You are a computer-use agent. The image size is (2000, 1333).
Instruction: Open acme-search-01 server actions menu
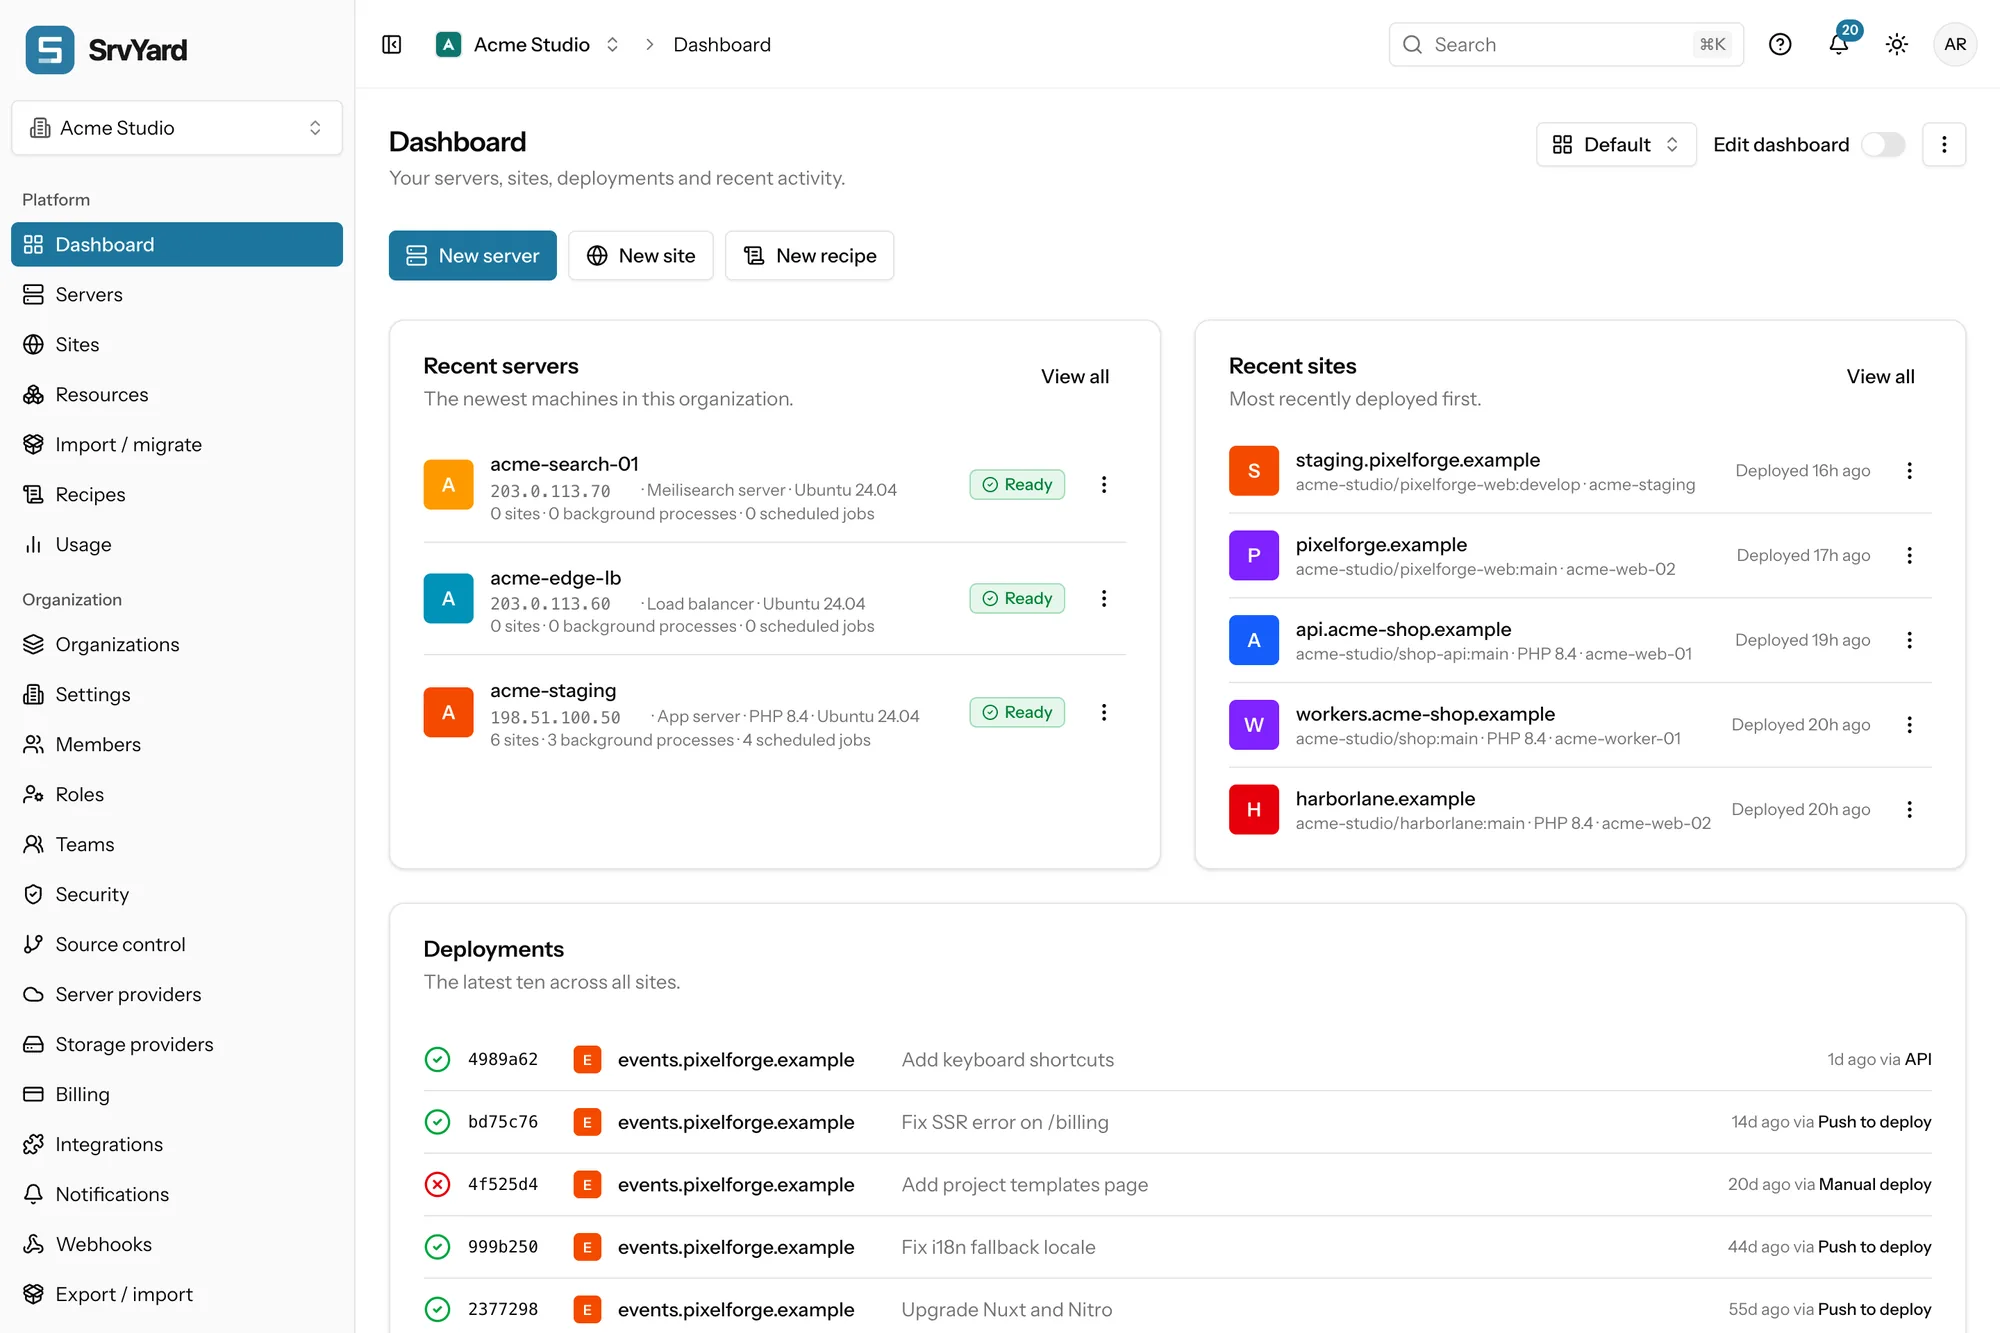pyautogui.click(x=1104, y=485)
